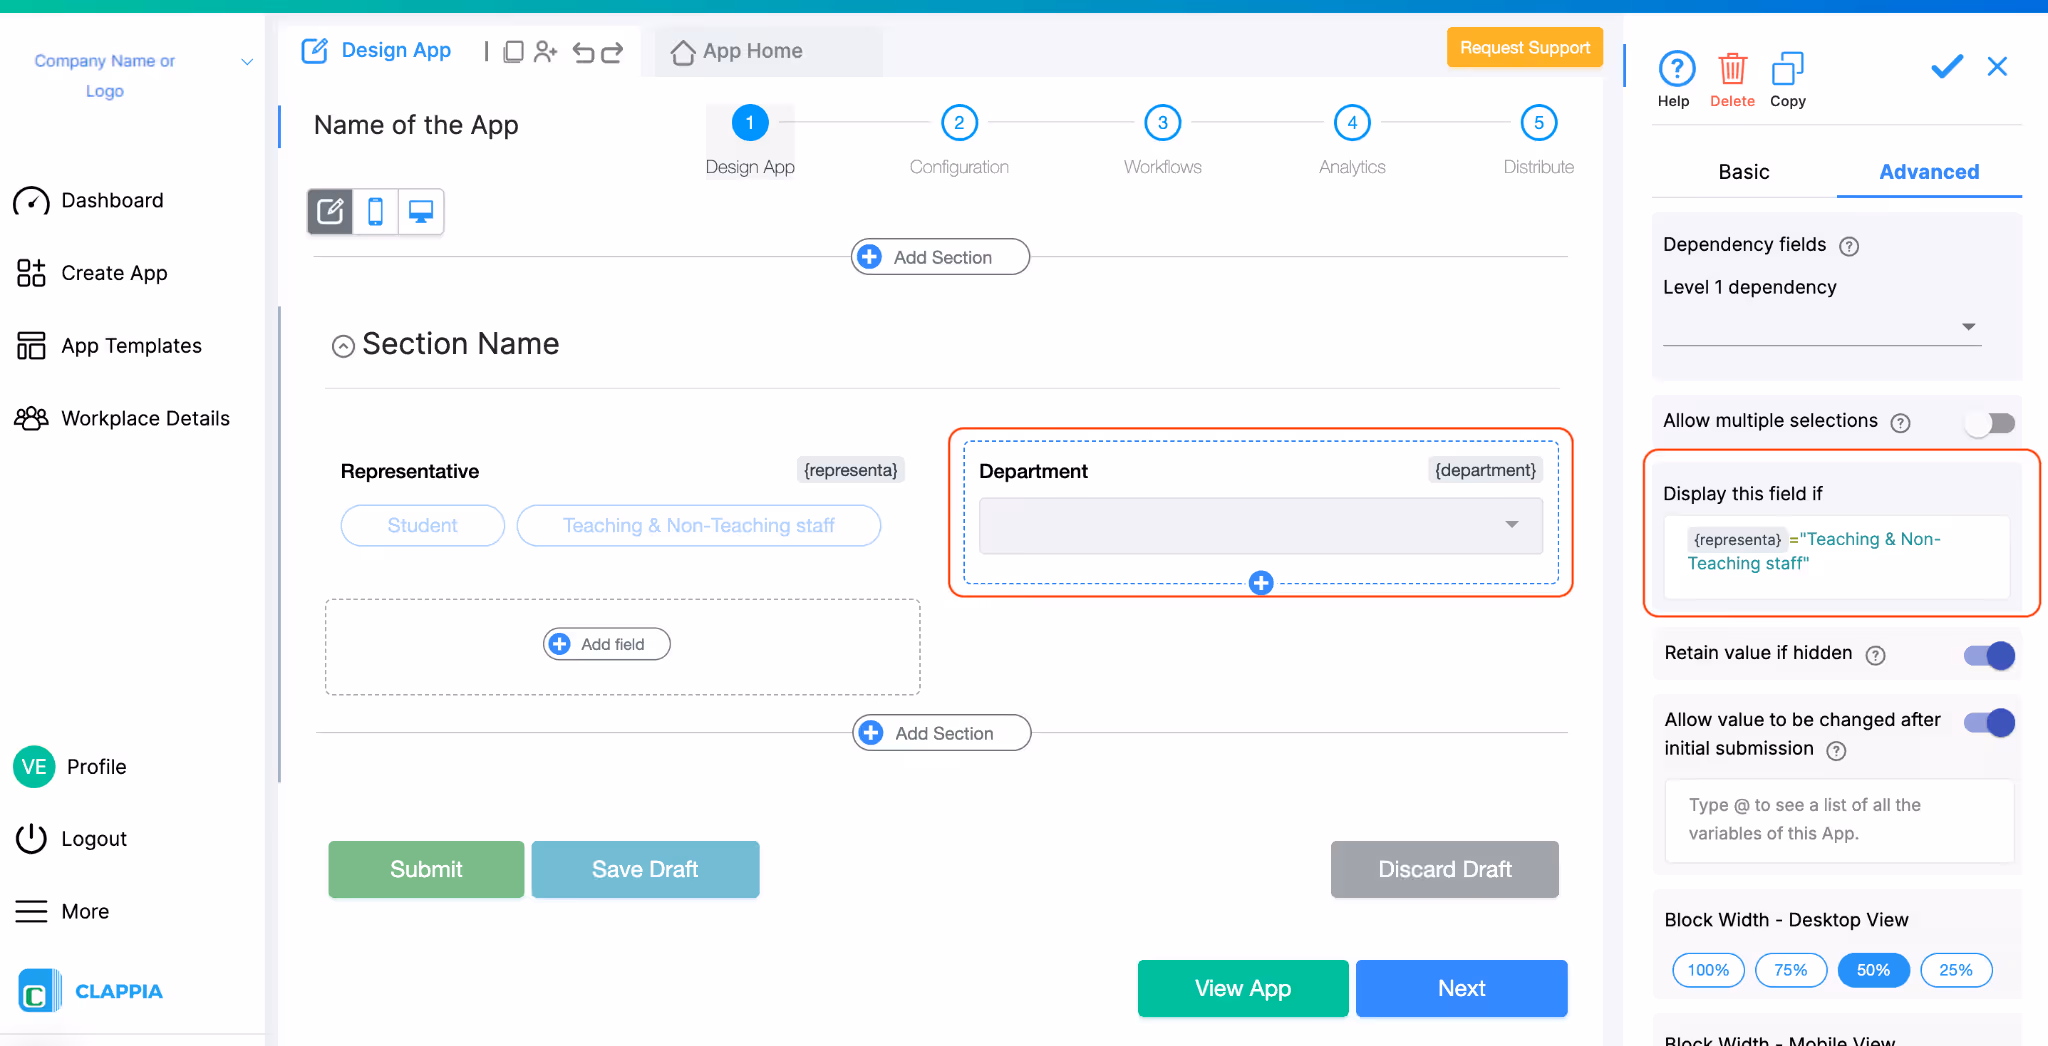Click the Request Support button
This screenshot has height=1046, width=2048.
point(1524,47)
